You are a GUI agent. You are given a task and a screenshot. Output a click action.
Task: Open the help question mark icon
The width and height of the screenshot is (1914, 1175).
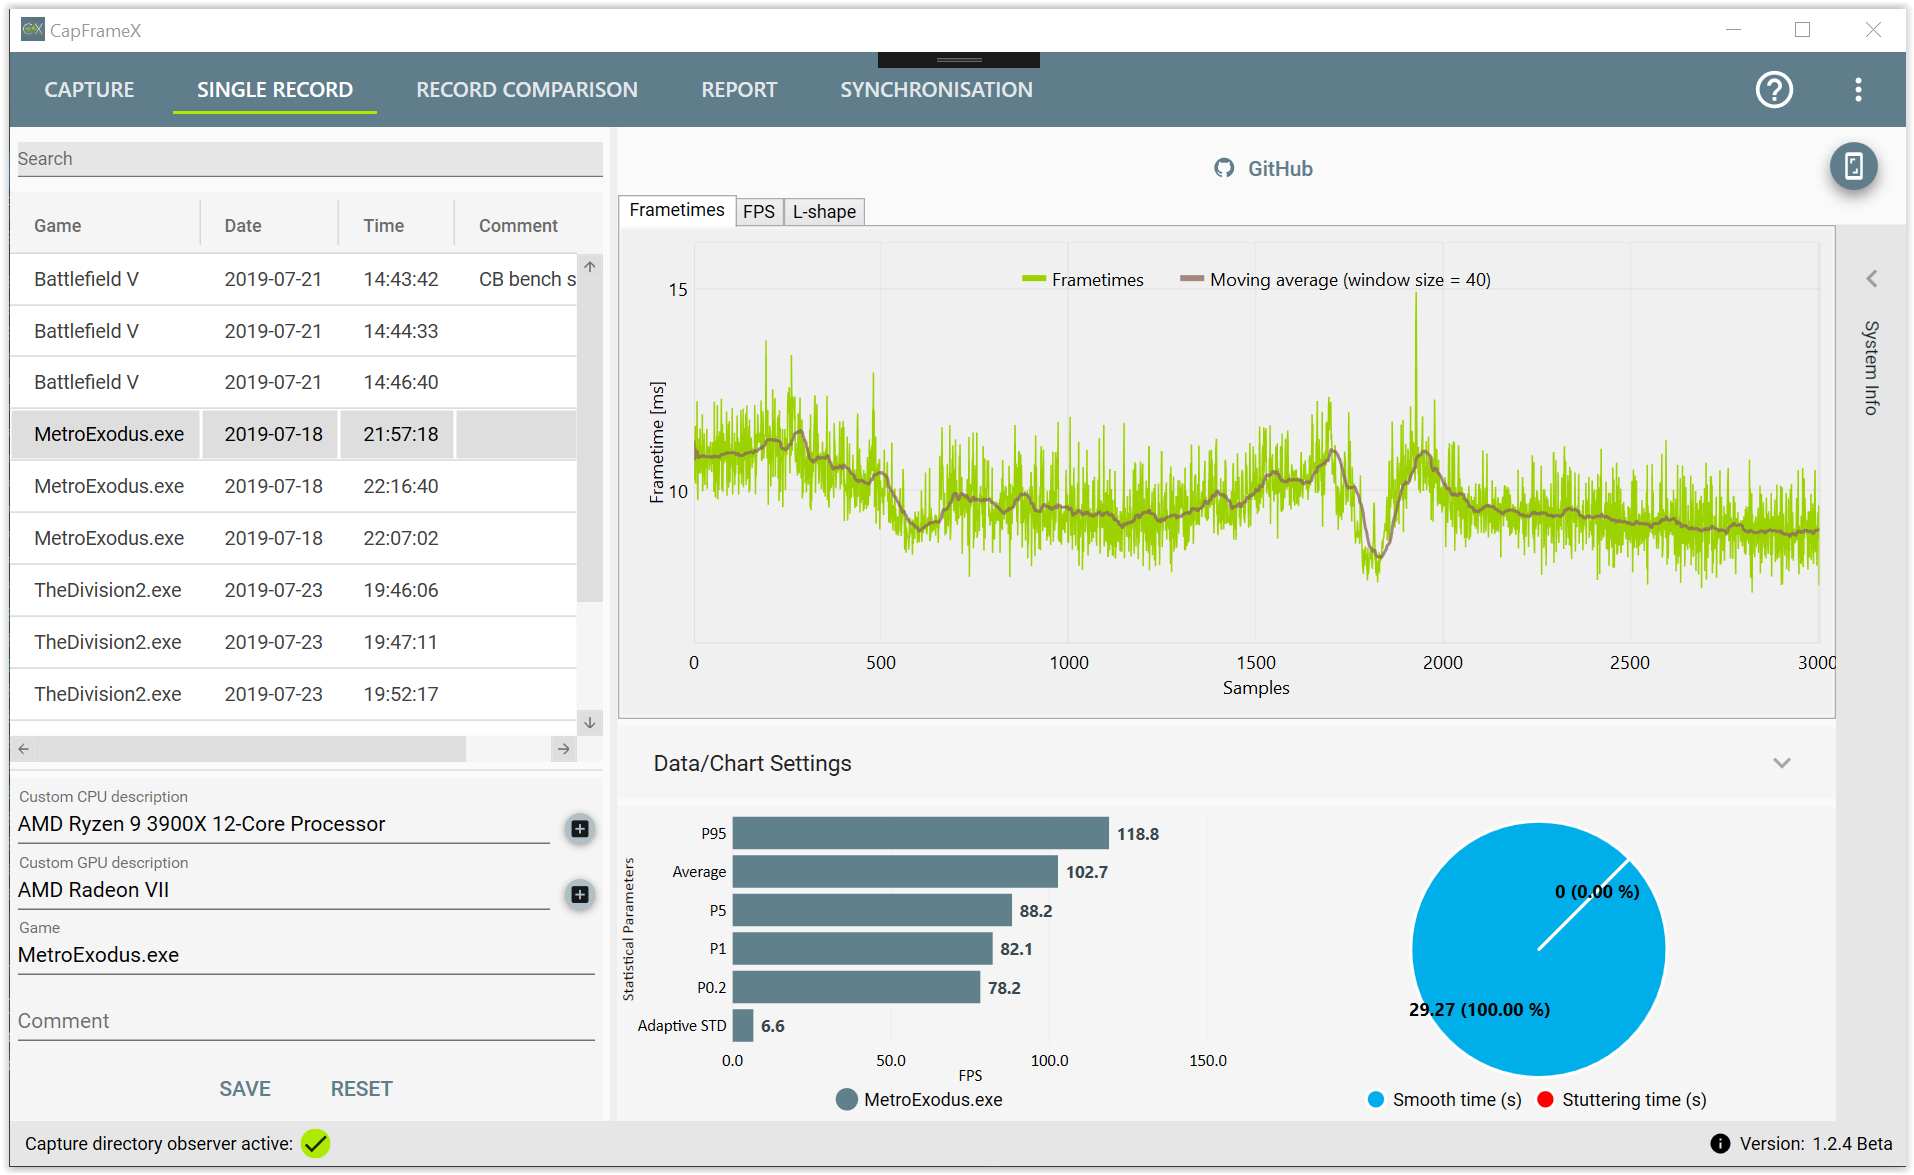point(1773,90)
